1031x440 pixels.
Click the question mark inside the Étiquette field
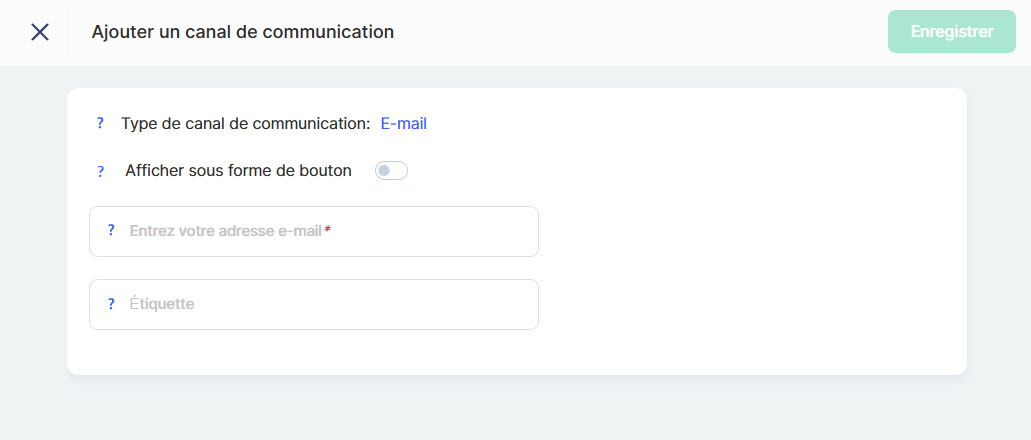point(111,304)
